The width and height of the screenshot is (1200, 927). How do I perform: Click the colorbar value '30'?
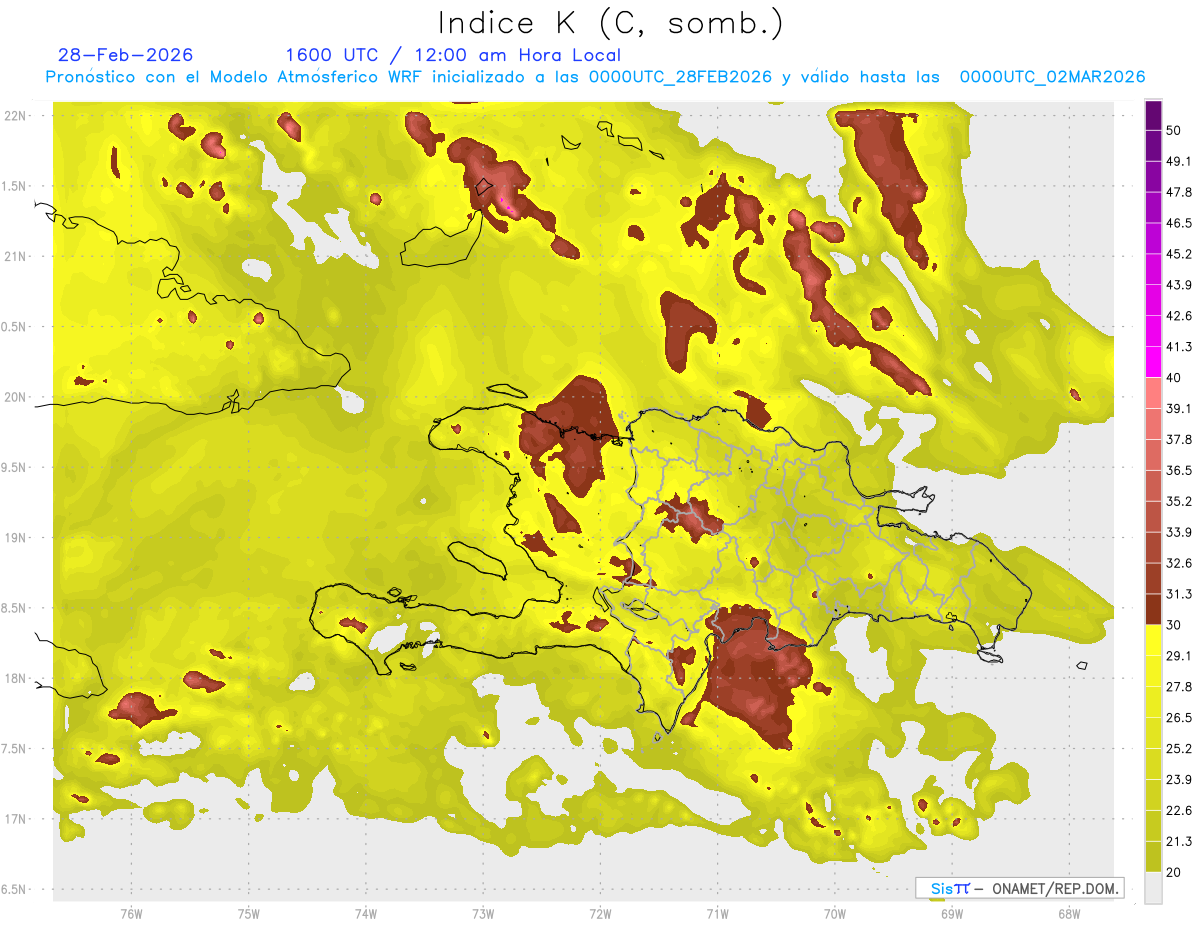coord(1174,626)
